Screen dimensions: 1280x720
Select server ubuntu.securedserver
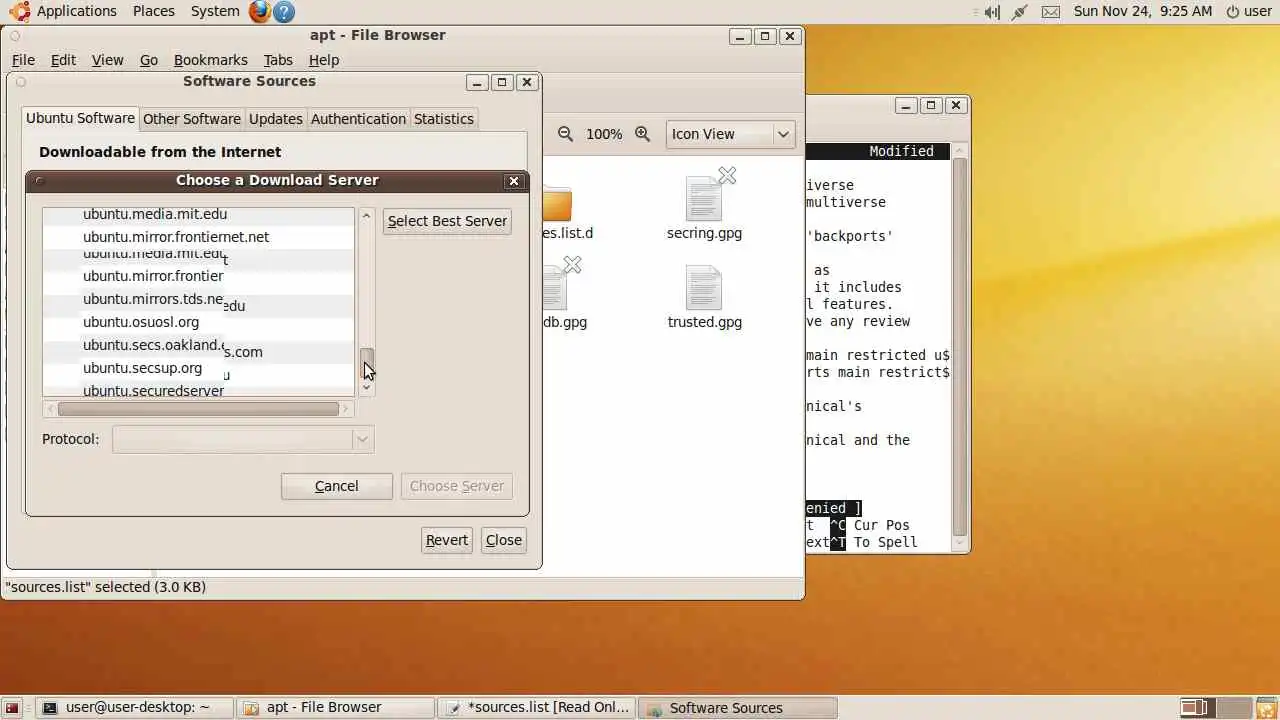coord(153,390)
